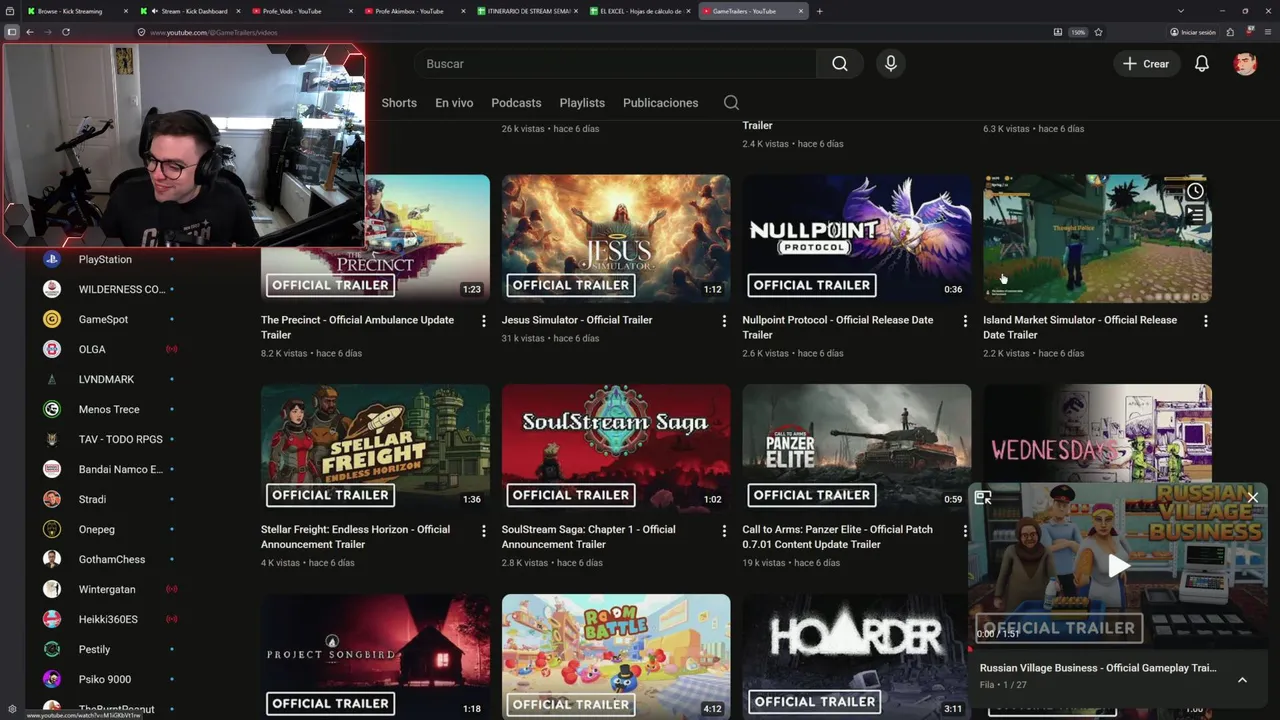The image size is (1280, 720).
Task: Open Nullpoint Protocol thumbnail
Action: tap(857, 239)
